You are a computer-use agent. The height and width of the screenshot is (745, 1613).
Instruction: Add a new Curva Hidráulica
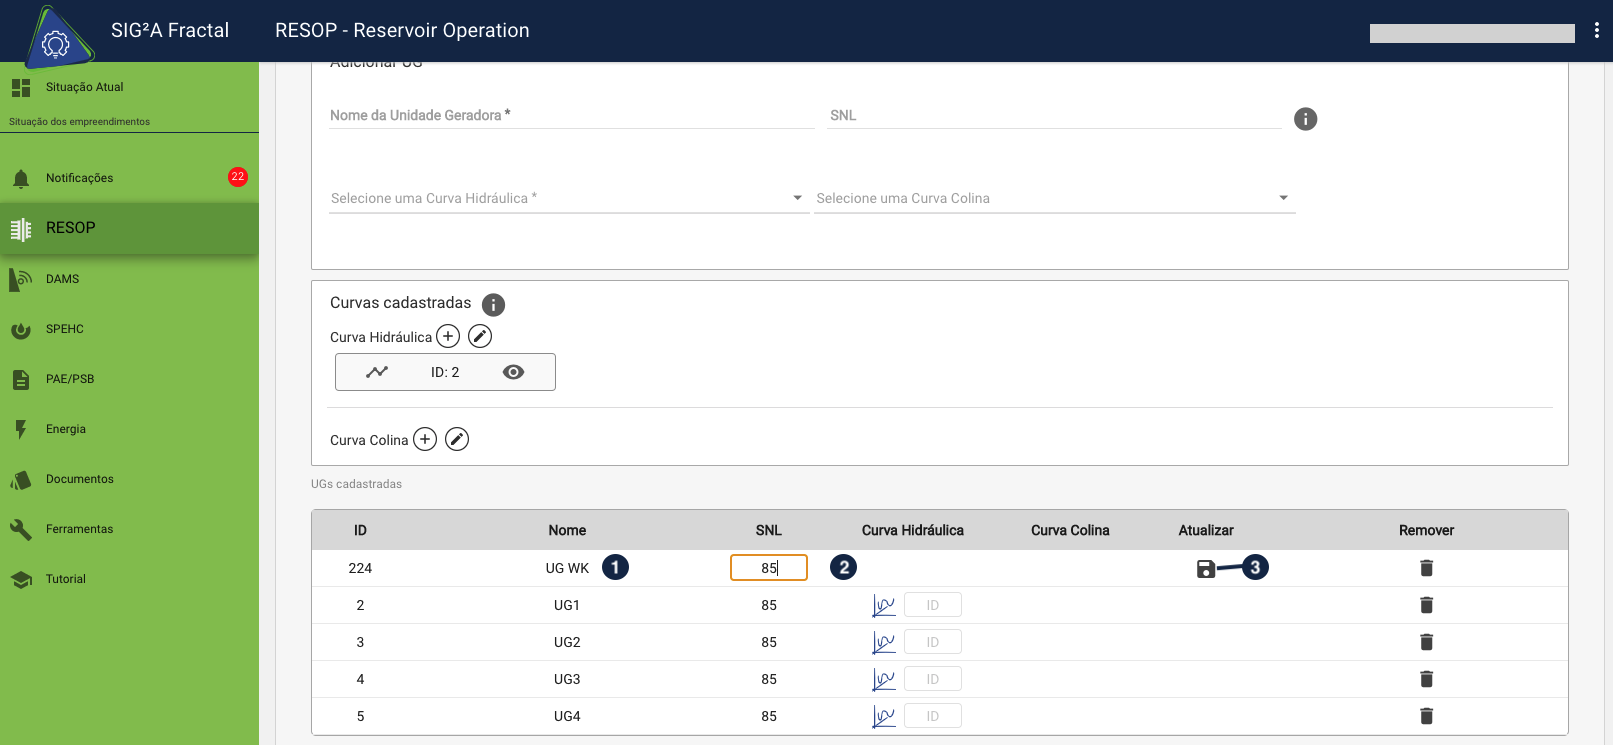click(448, 336)
